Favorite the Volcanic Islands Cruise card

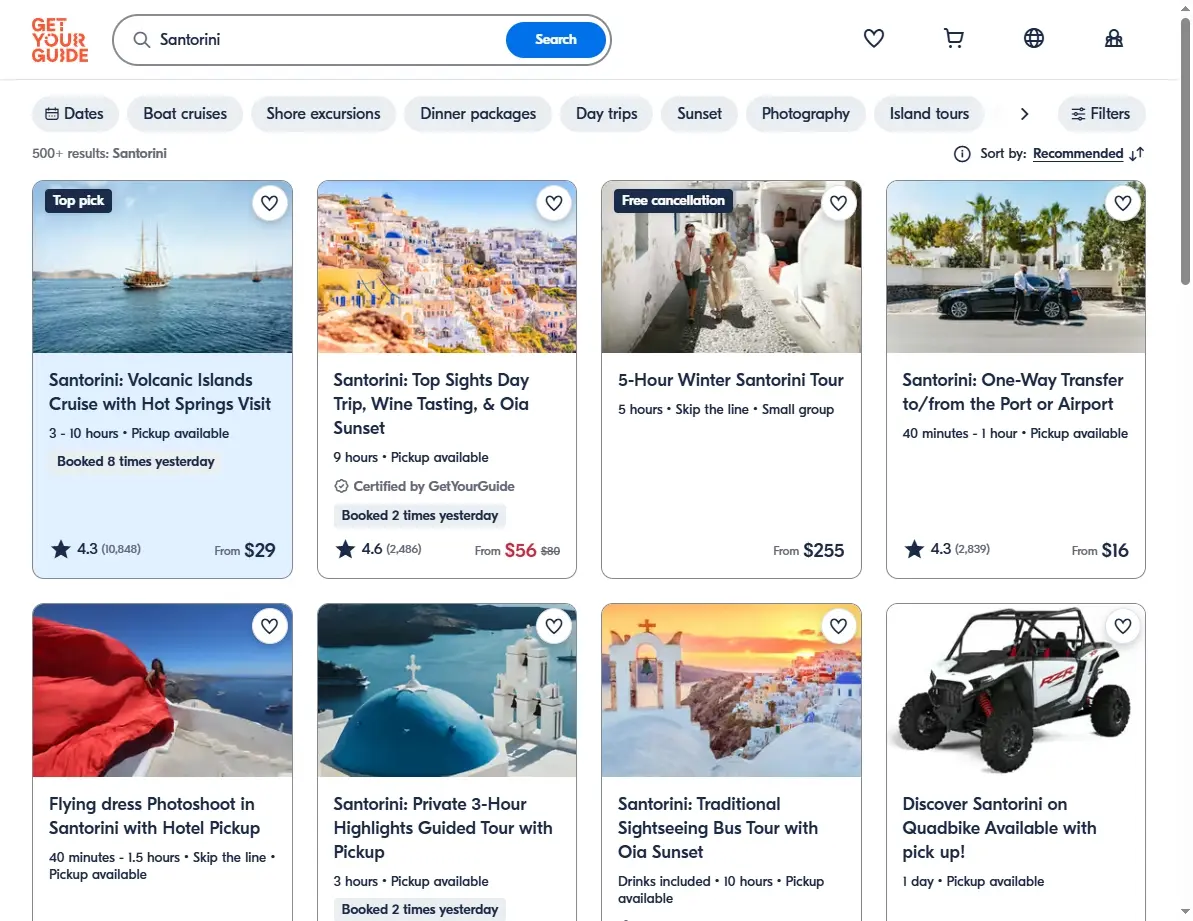269,203
